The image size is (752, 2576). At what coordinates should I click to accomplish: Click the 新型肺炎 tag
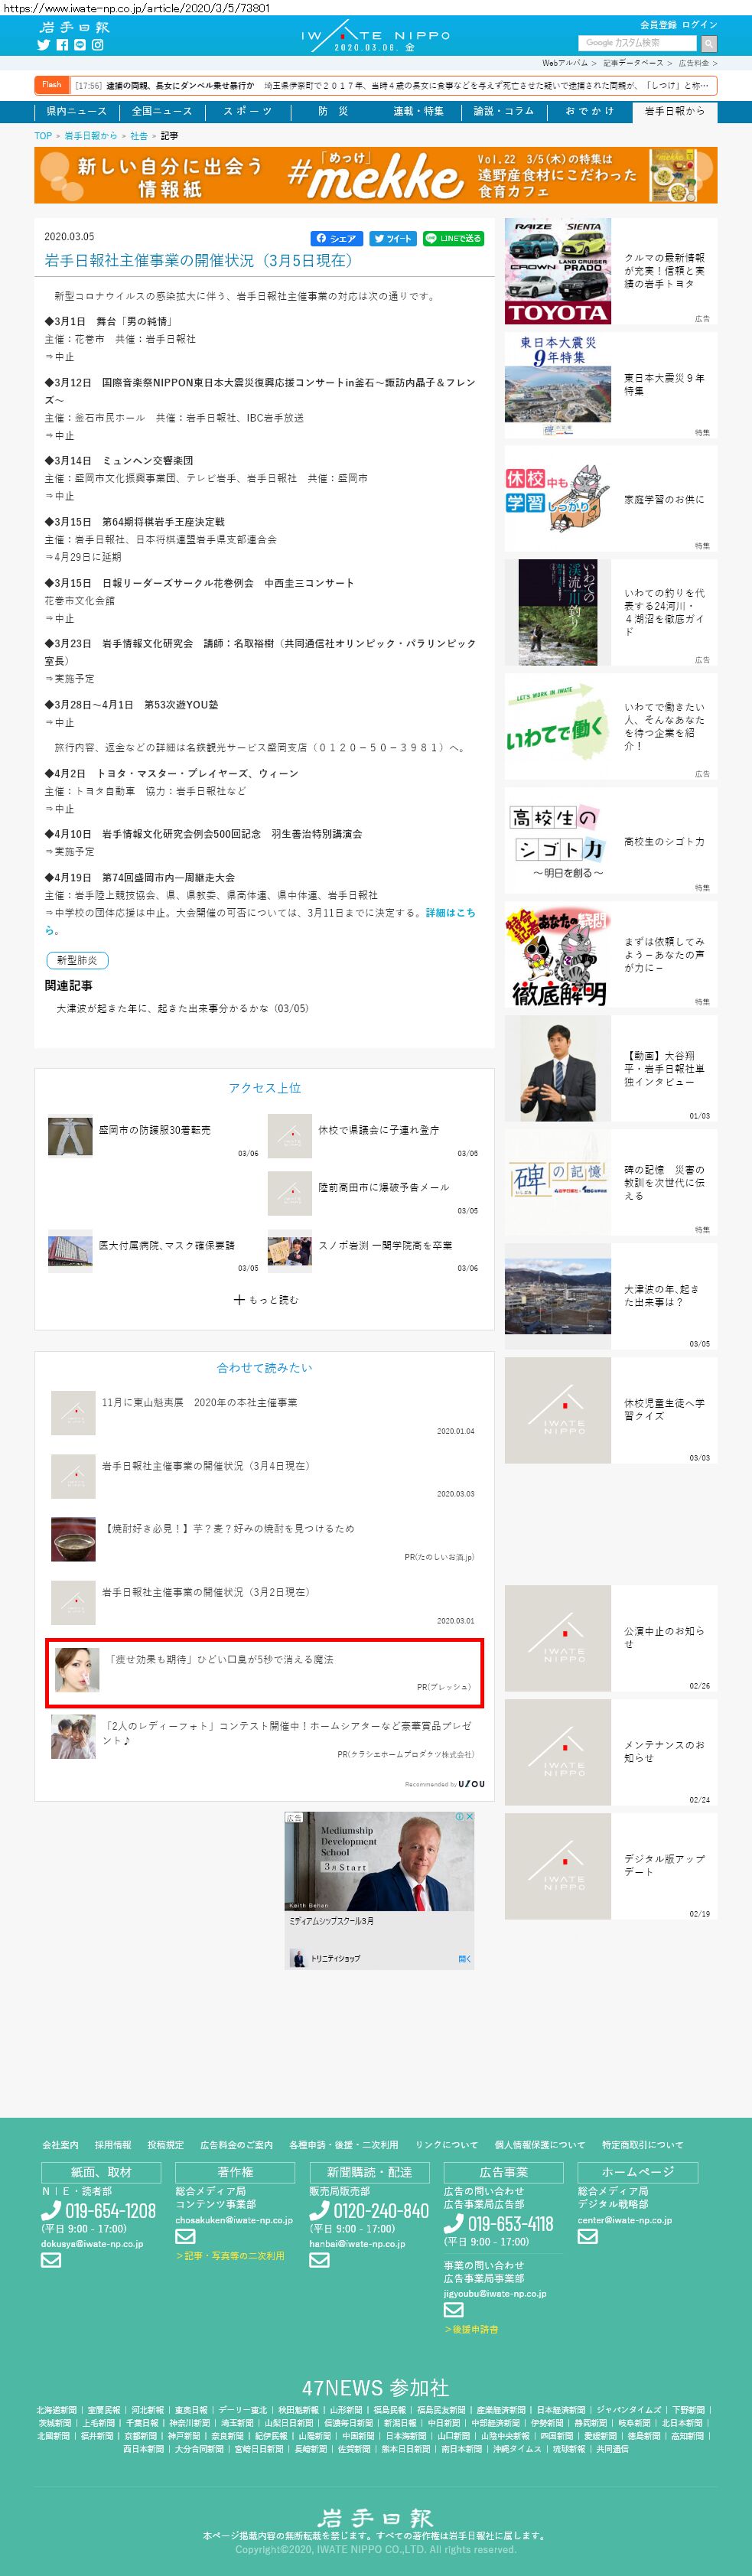pyautogui.click(x=77, y=960)
